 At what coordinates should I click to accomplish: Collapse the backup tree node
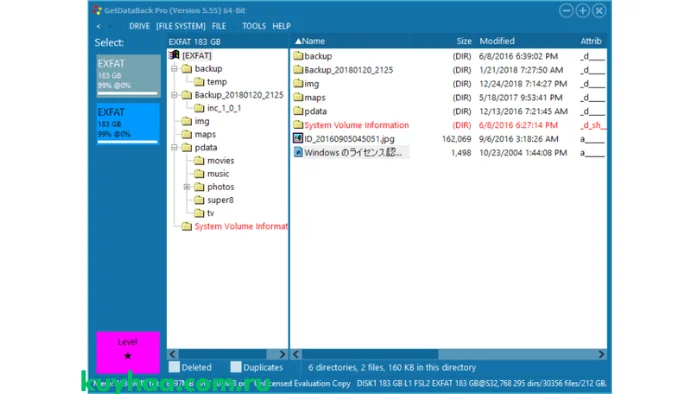[174, 69]
